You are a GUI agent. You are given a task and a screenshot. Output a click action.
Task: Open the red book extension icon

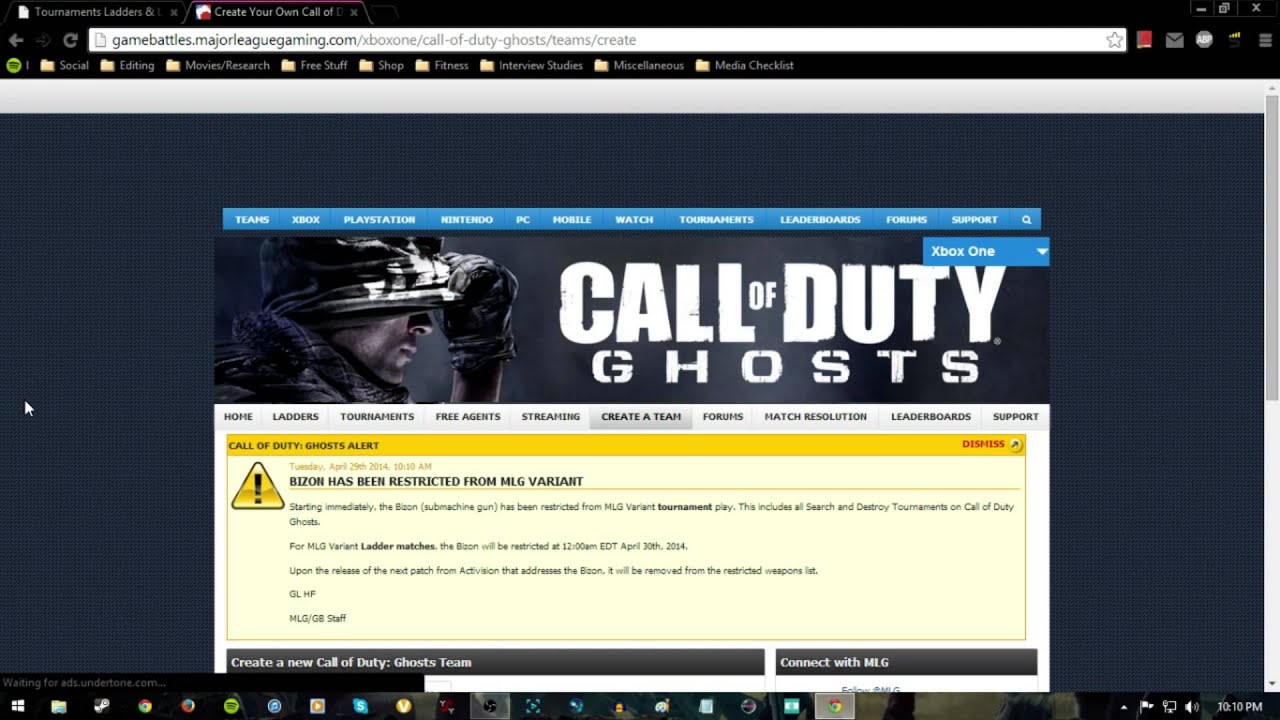pyautogui.click(x=1145, y=40)
